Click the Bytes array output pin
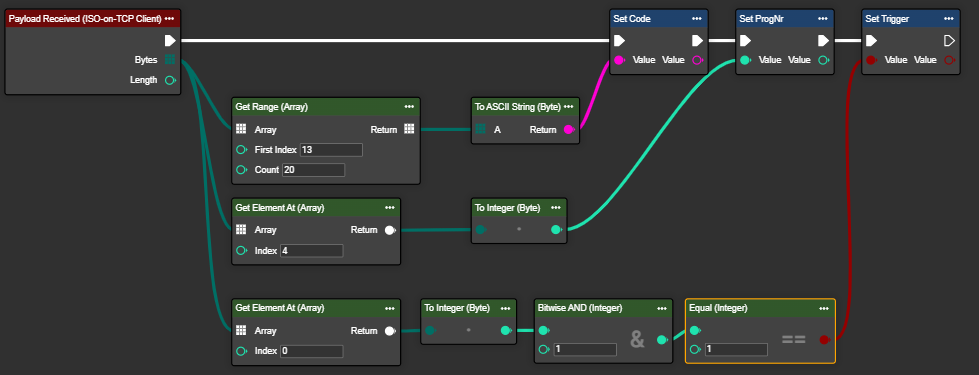 169,60
